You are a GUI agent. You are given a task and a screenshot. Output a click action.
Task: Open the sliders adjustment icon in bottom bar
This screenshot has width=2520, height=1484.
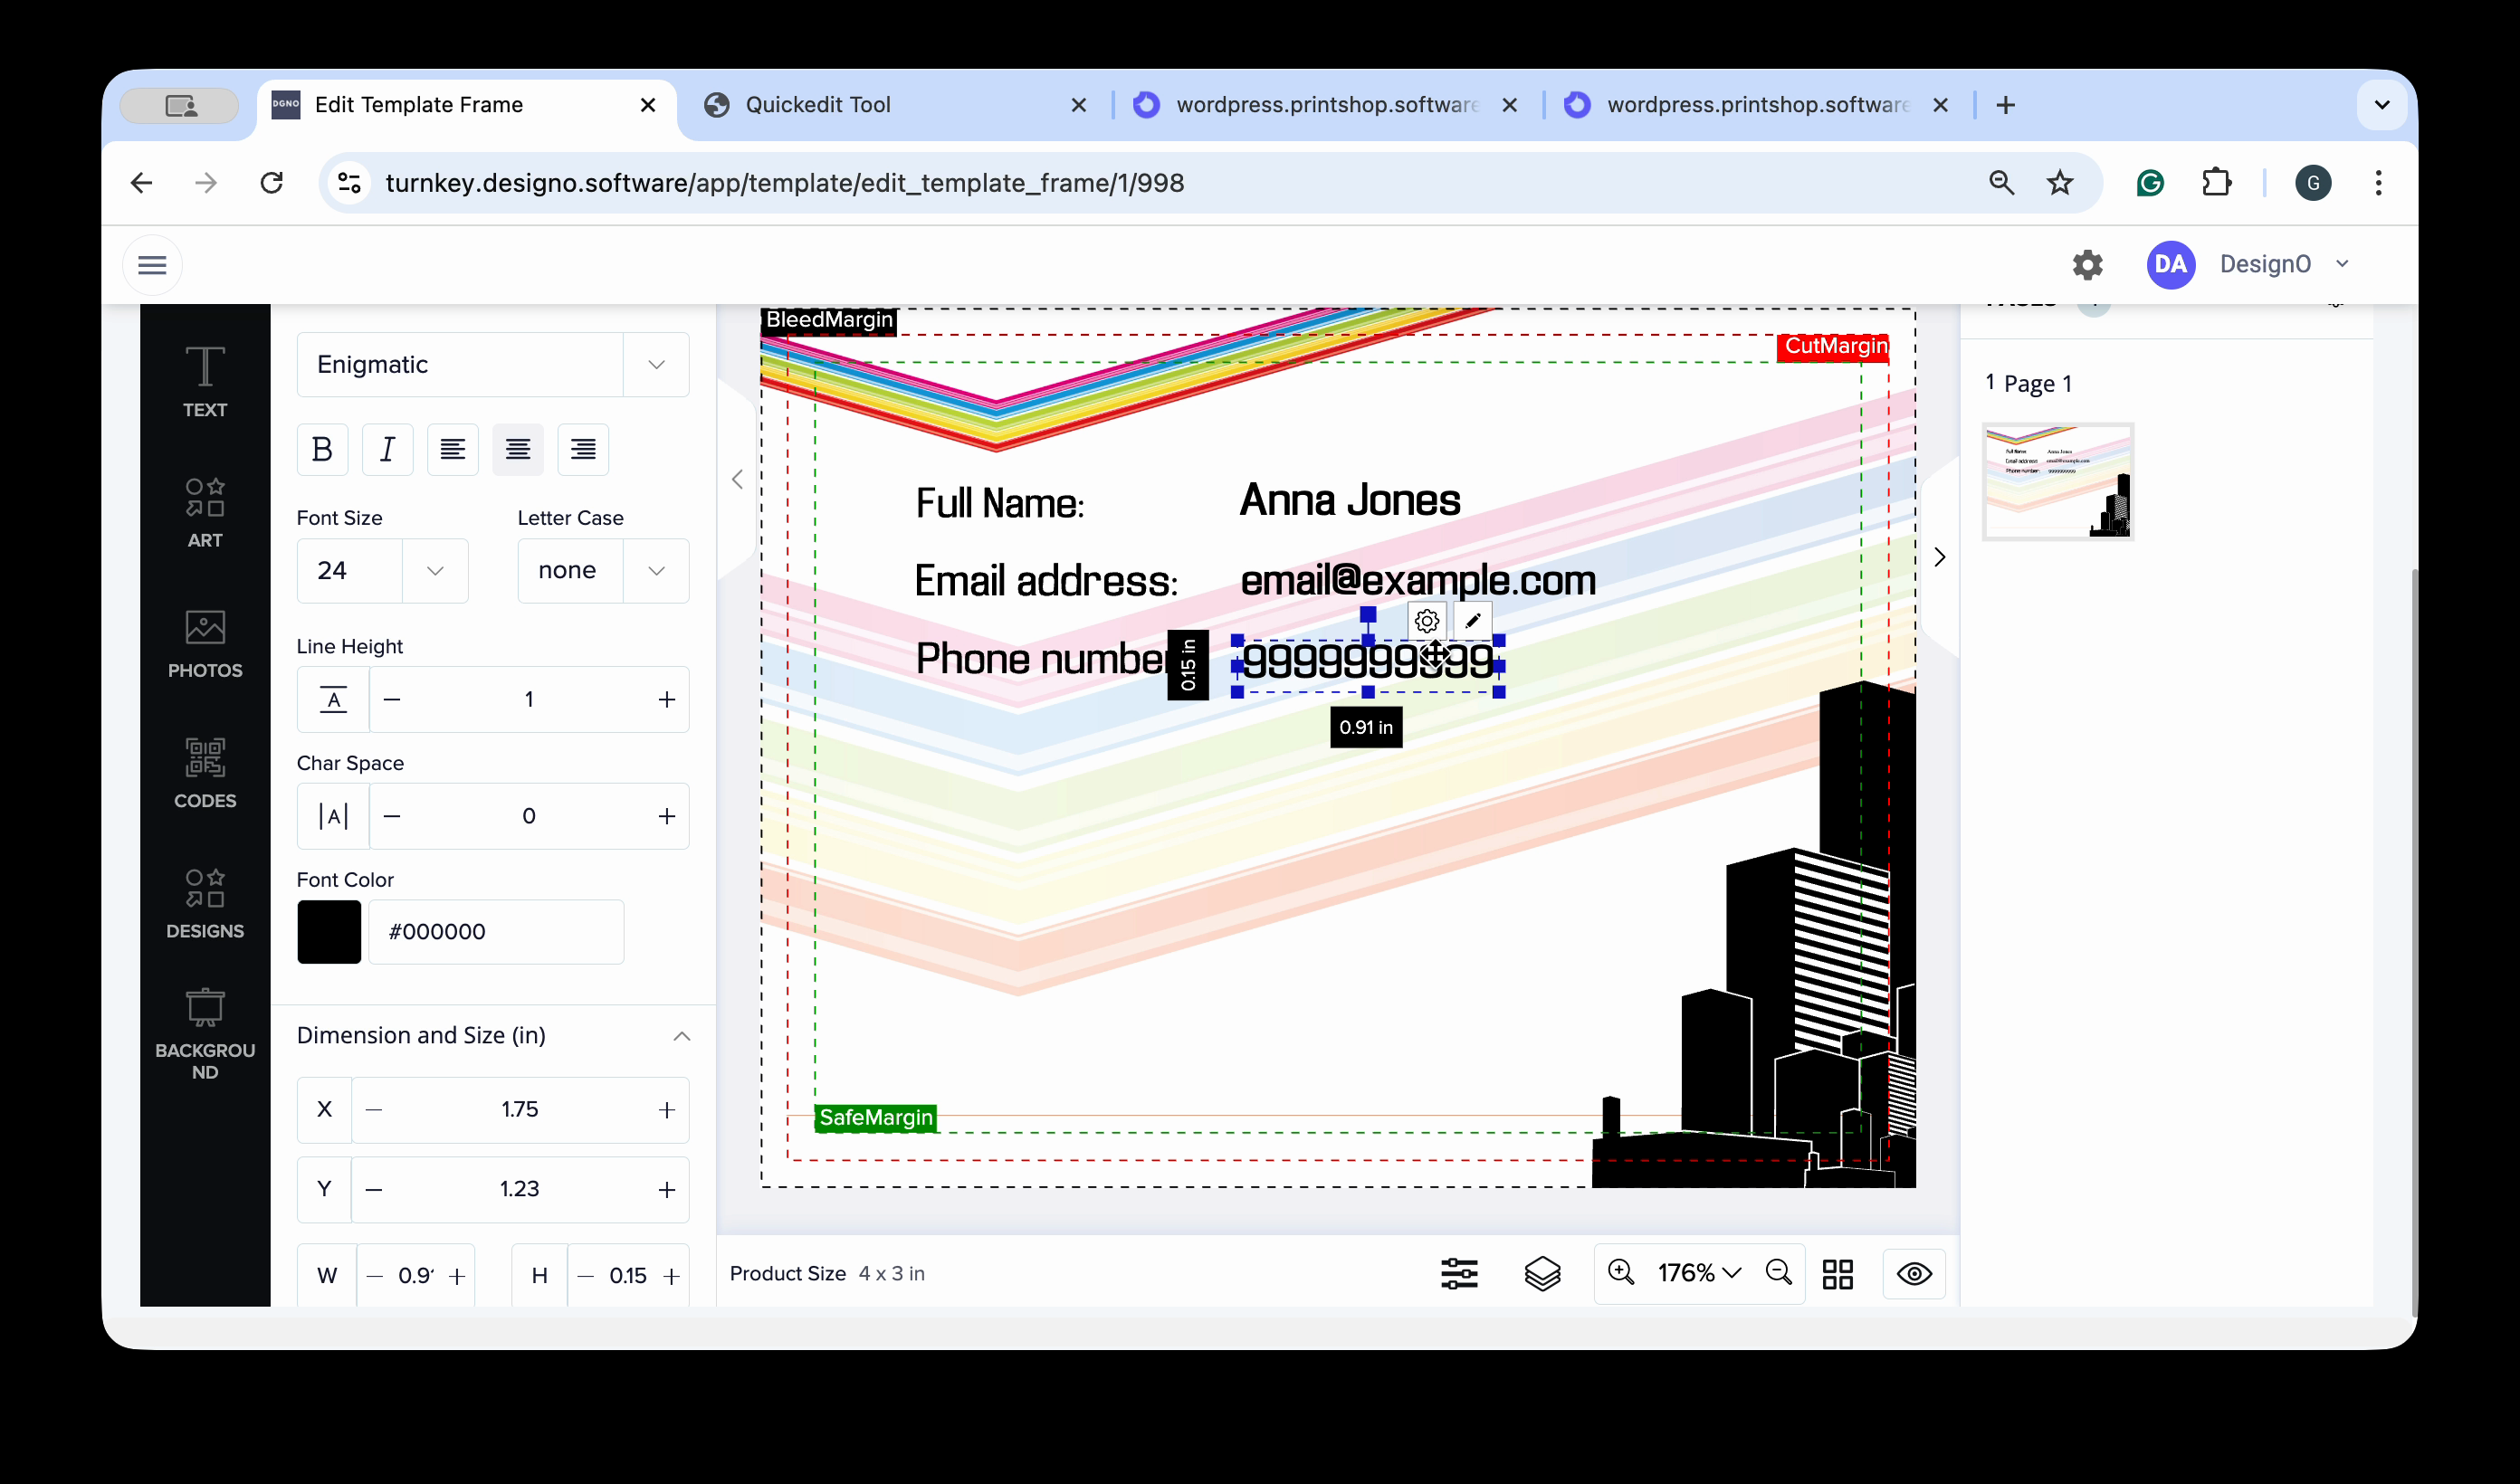click(1459, 1273)
